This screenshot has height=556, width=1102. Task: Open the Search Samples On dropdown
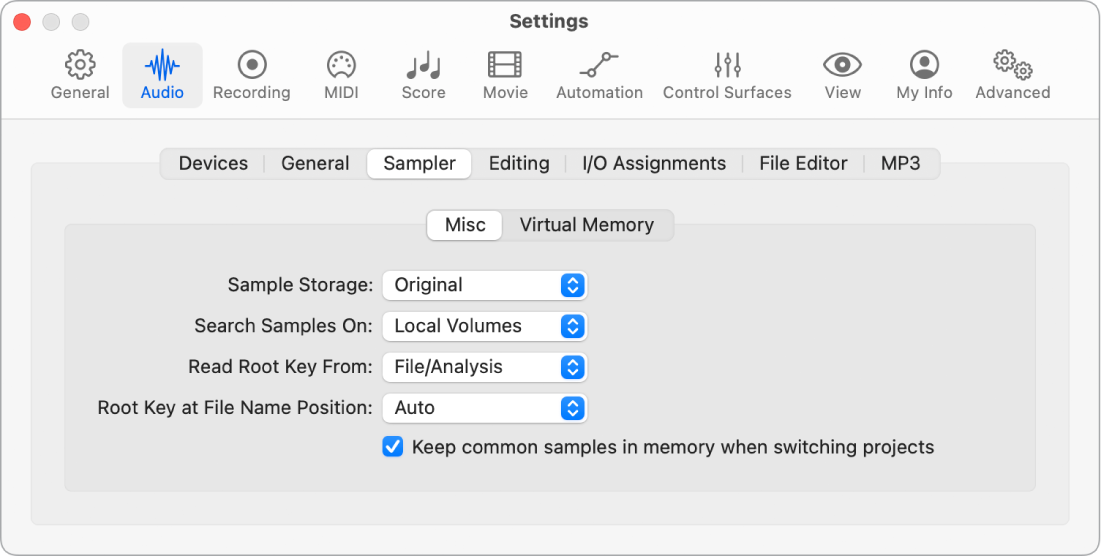click(x=485, y=326)
